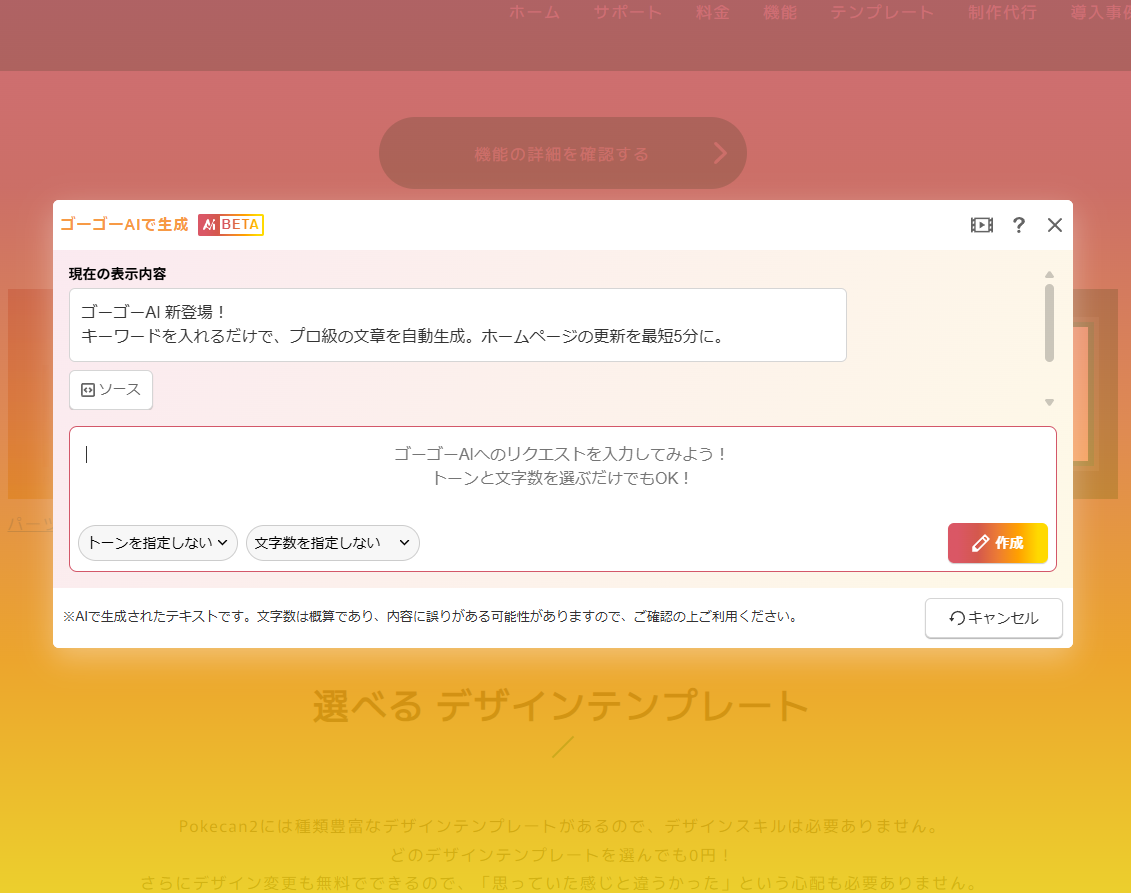The width and height of the screenshot is (1131, 893).
Task: Click テンプレート in the dimmed navigation
Action: click(x=882, y=12)
